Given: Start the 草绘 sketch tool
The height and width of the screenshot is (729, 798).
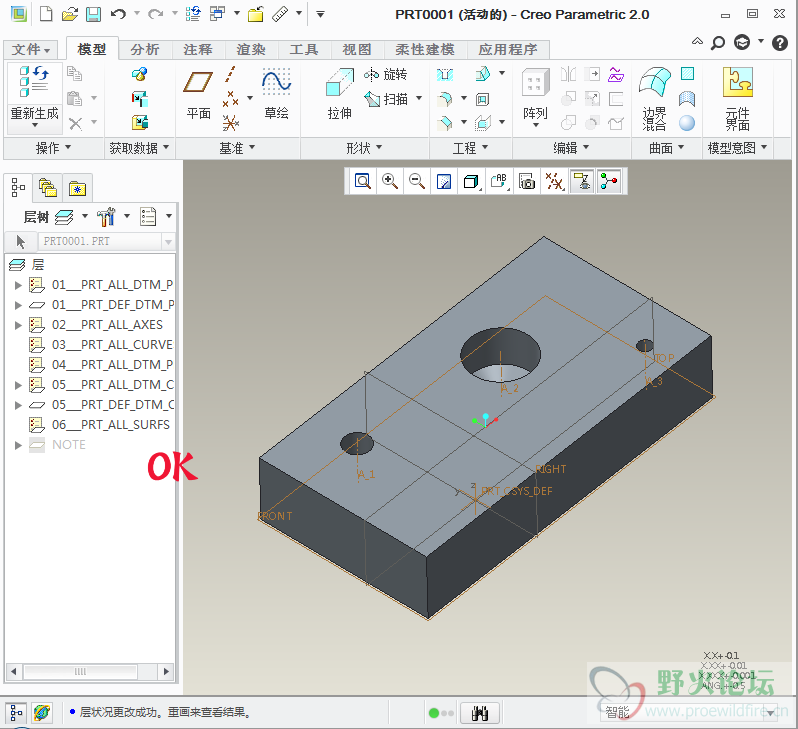Looking at the screenshot, I should click(276, 95).
